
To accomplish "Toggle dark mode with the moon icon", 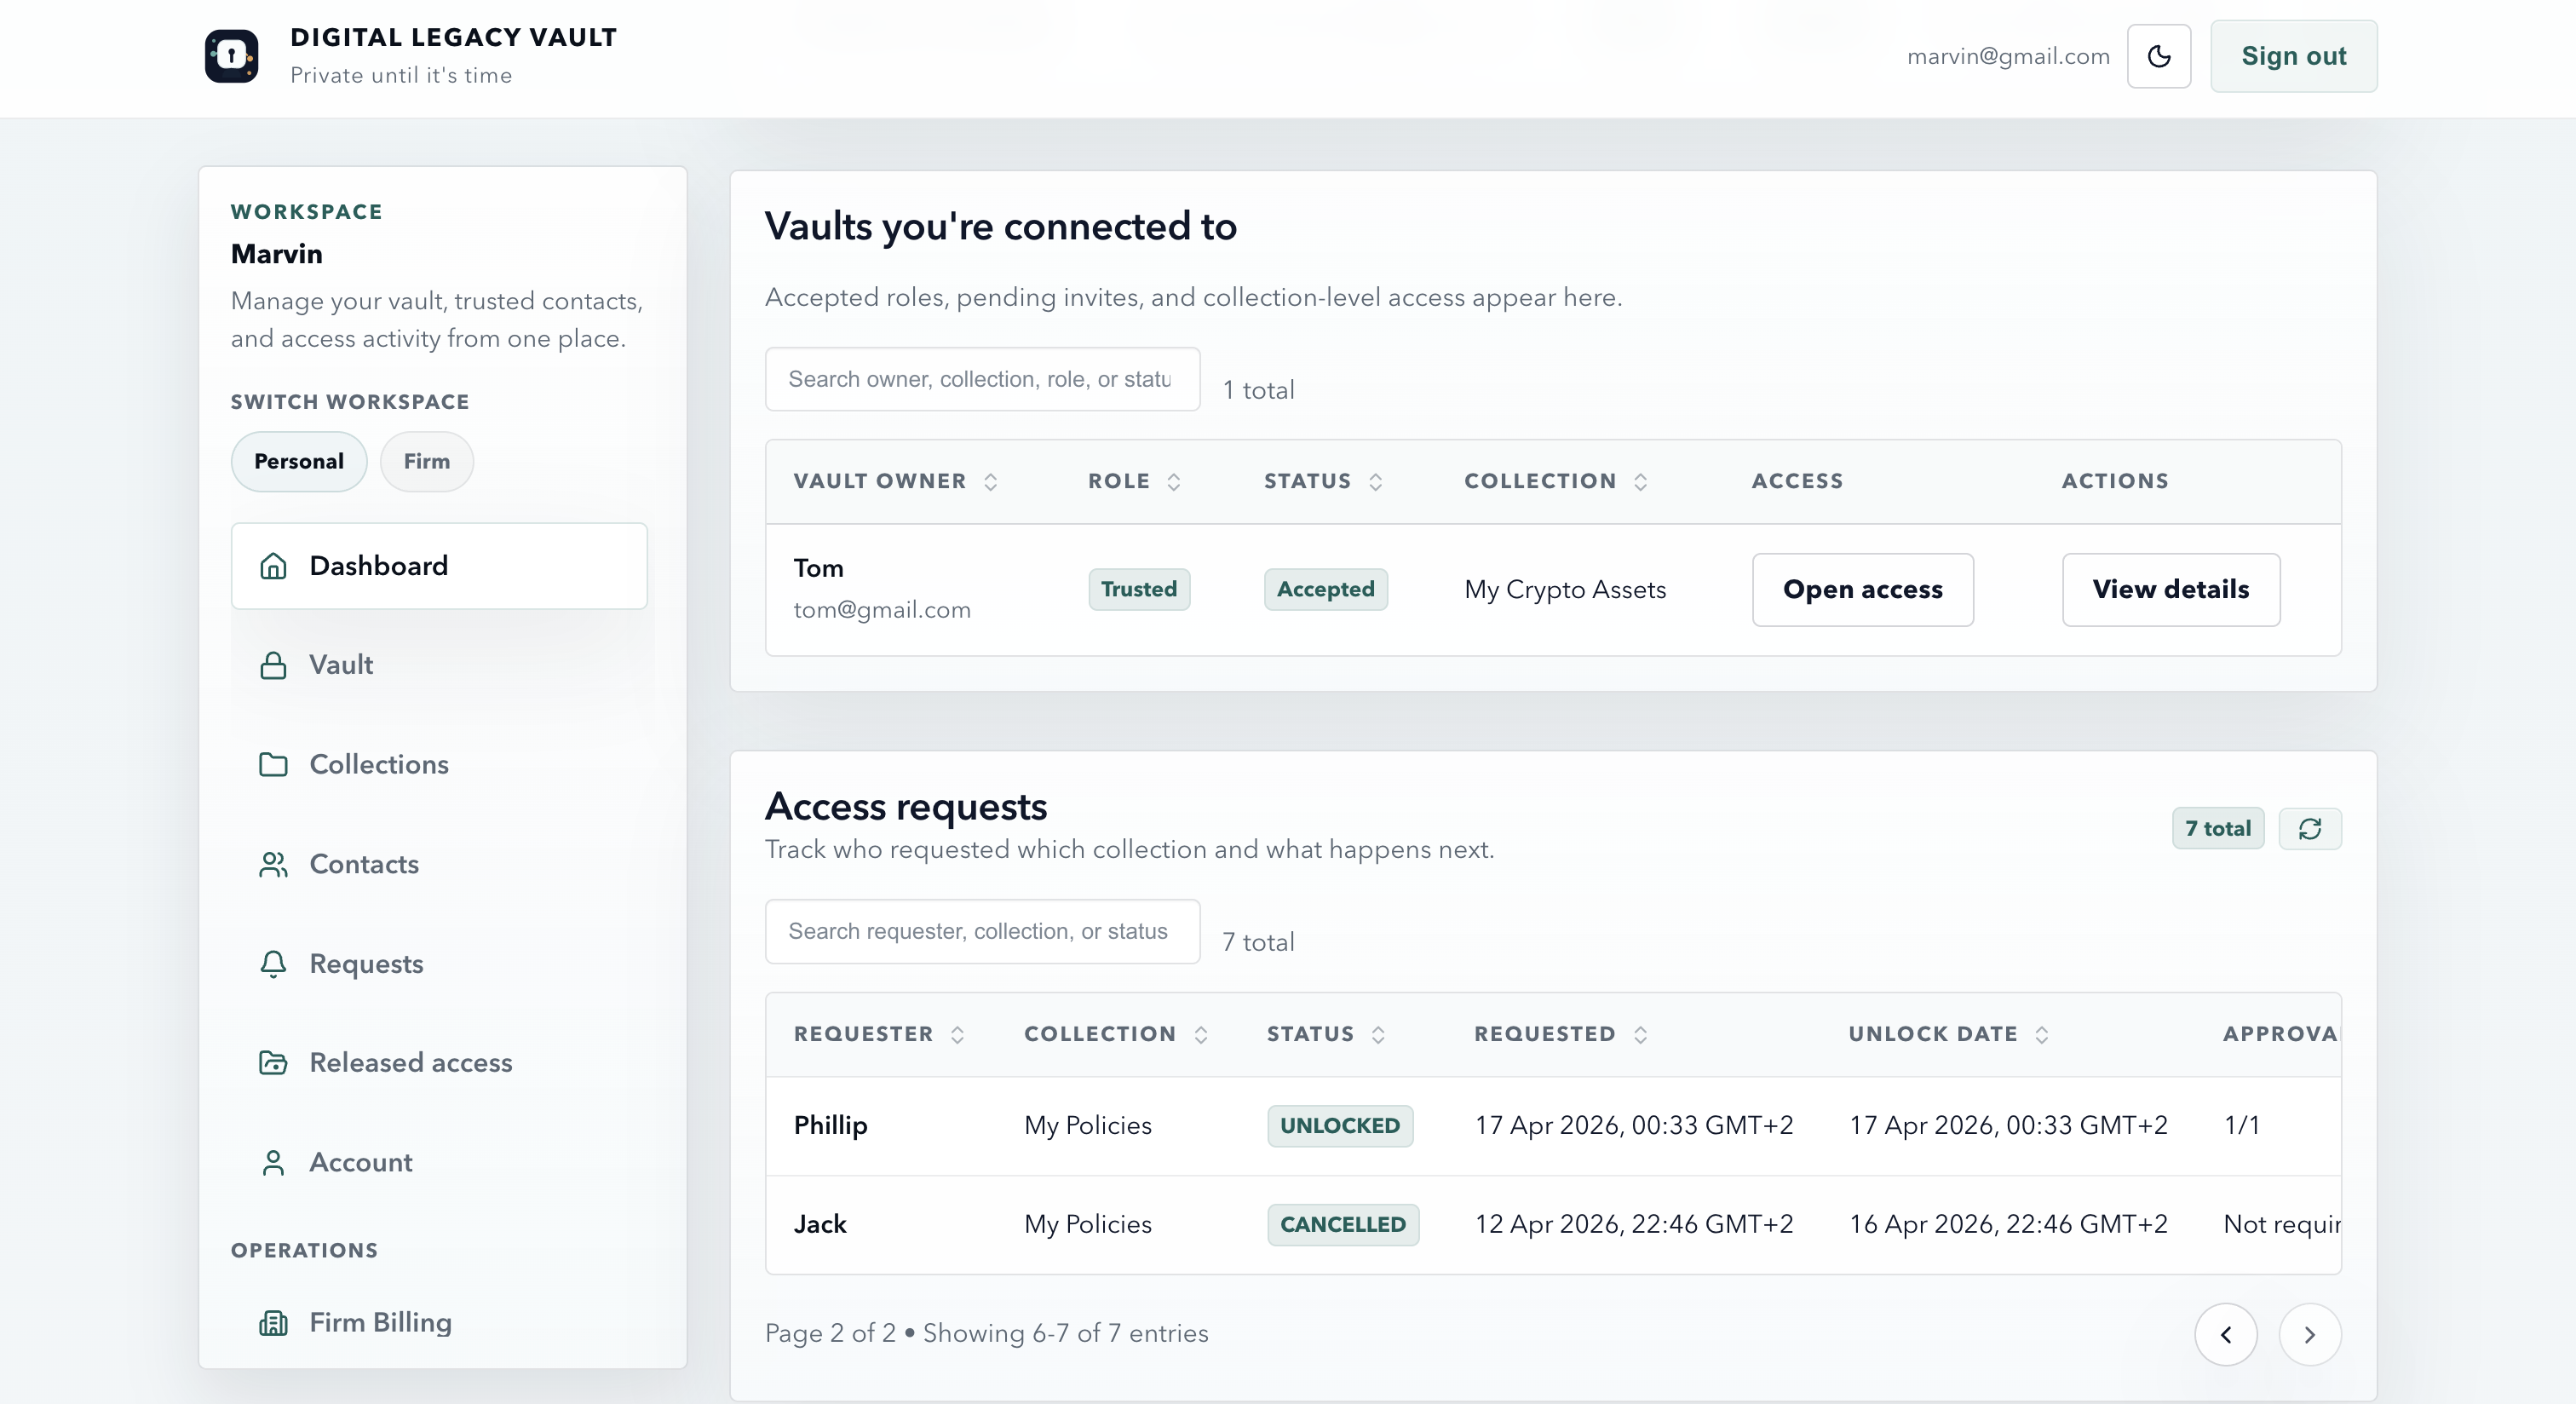I will [x=2159, y=56].
